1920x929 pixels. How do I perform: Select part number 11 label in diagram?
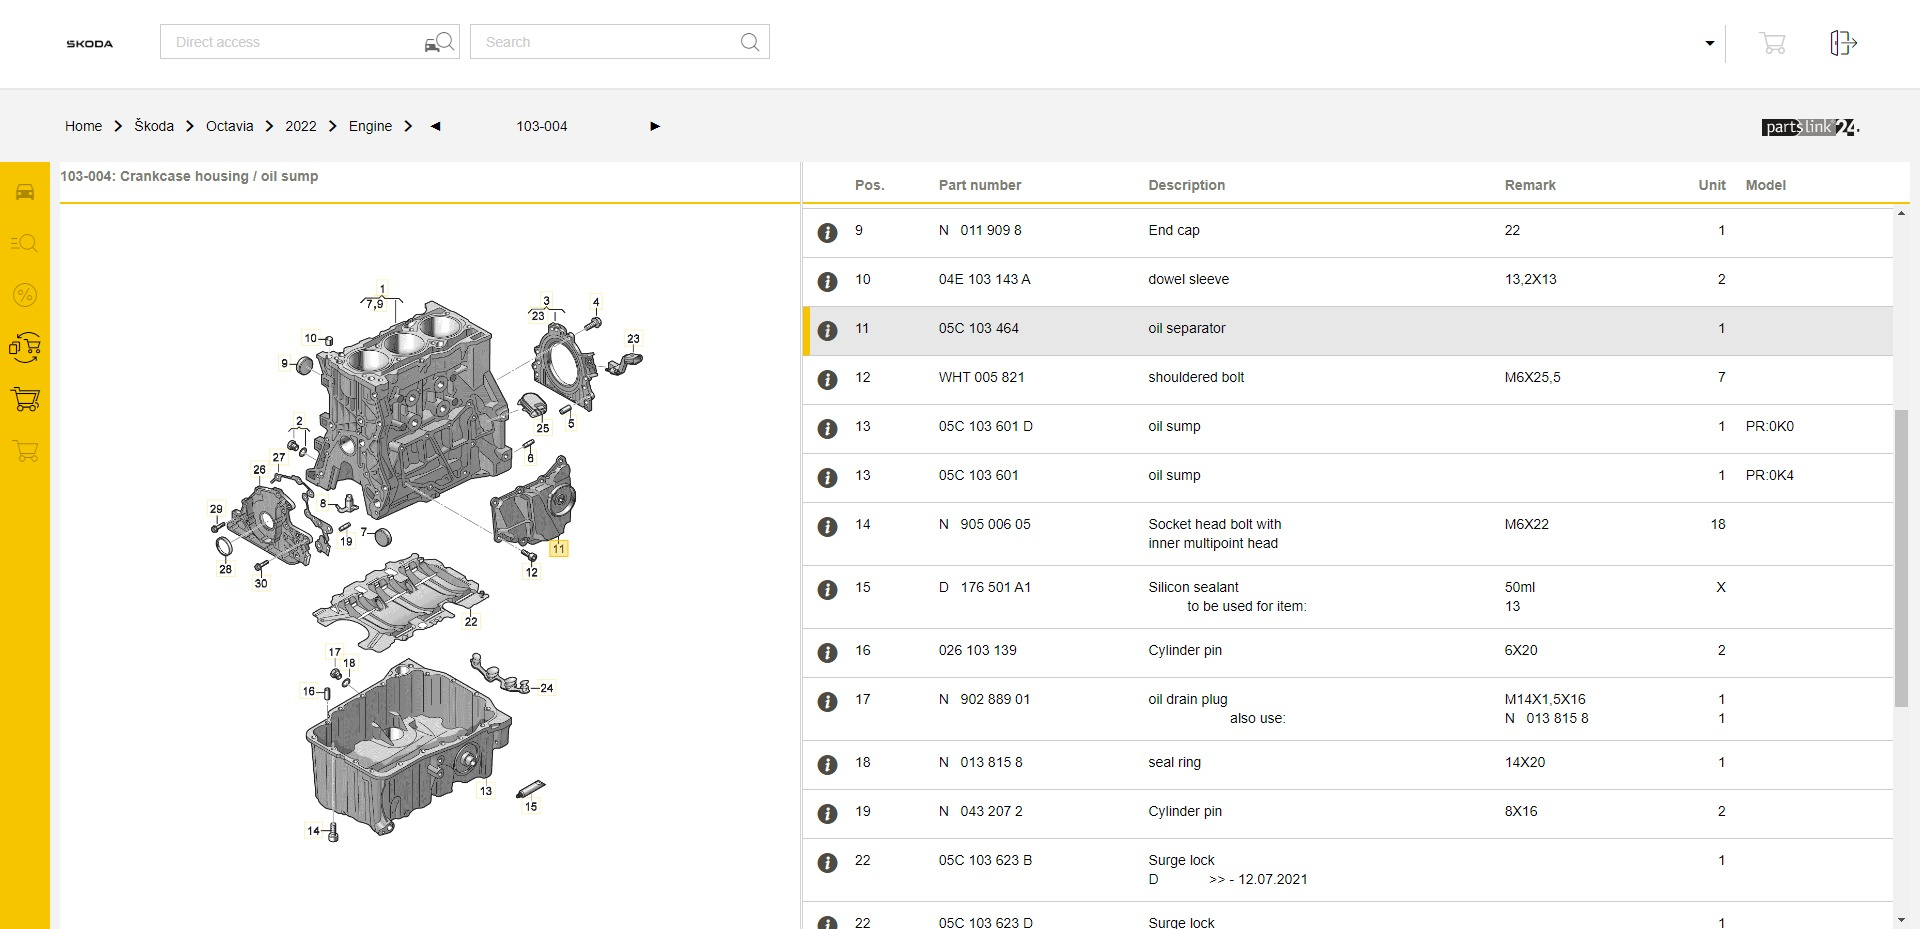[558, 549]
